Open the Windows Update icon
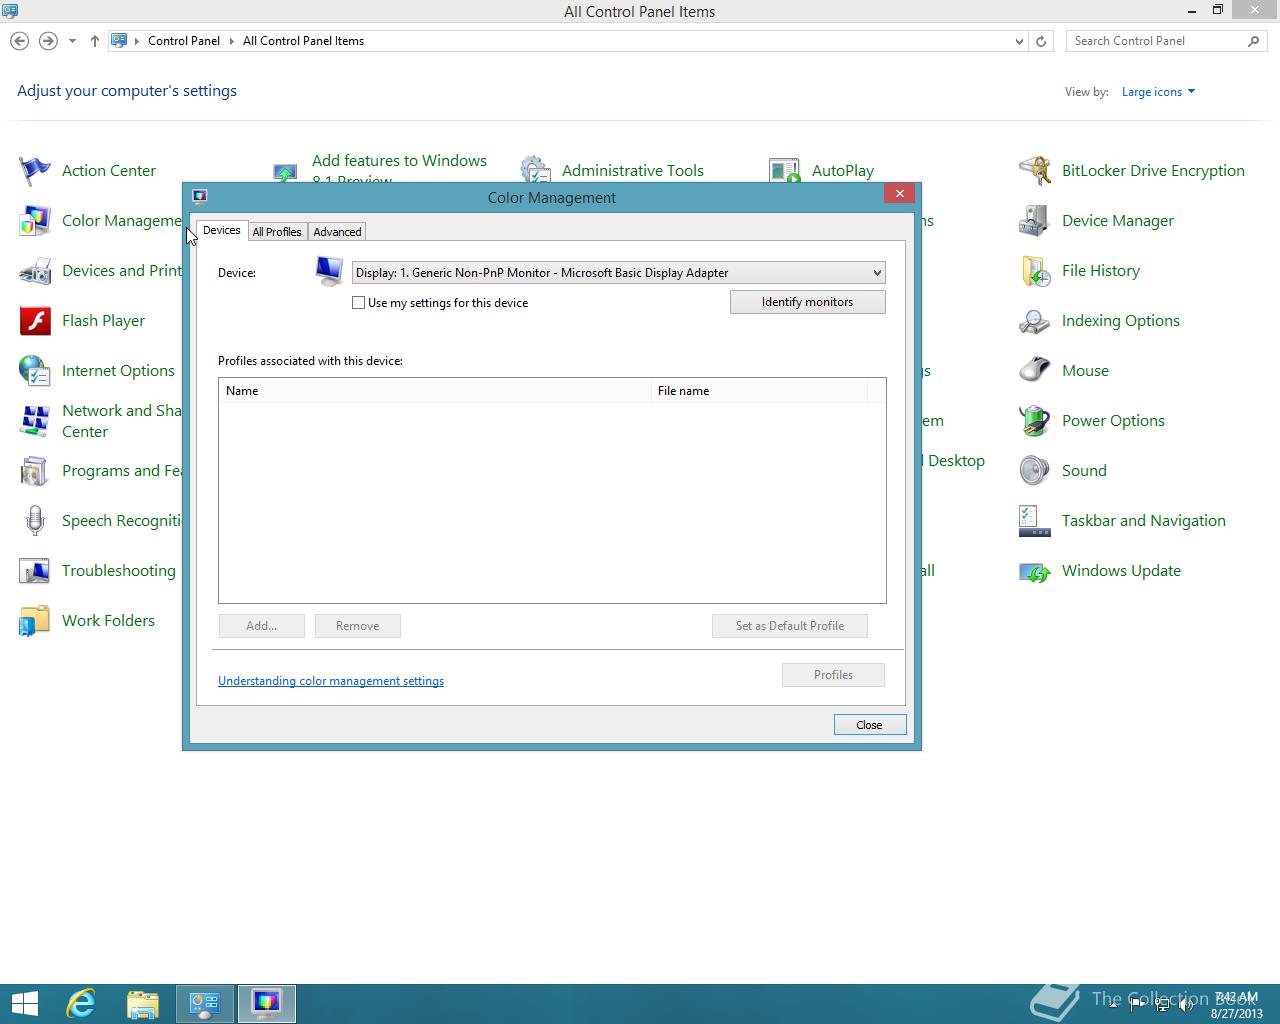1280x1024 pixels. point(1035,571)
